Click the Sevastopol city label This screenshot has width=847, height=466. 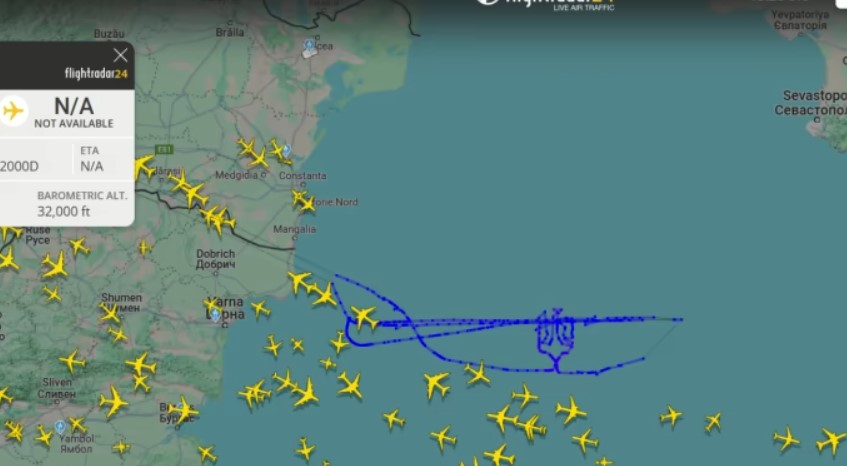pyautogui.click(x=810, y=103)
